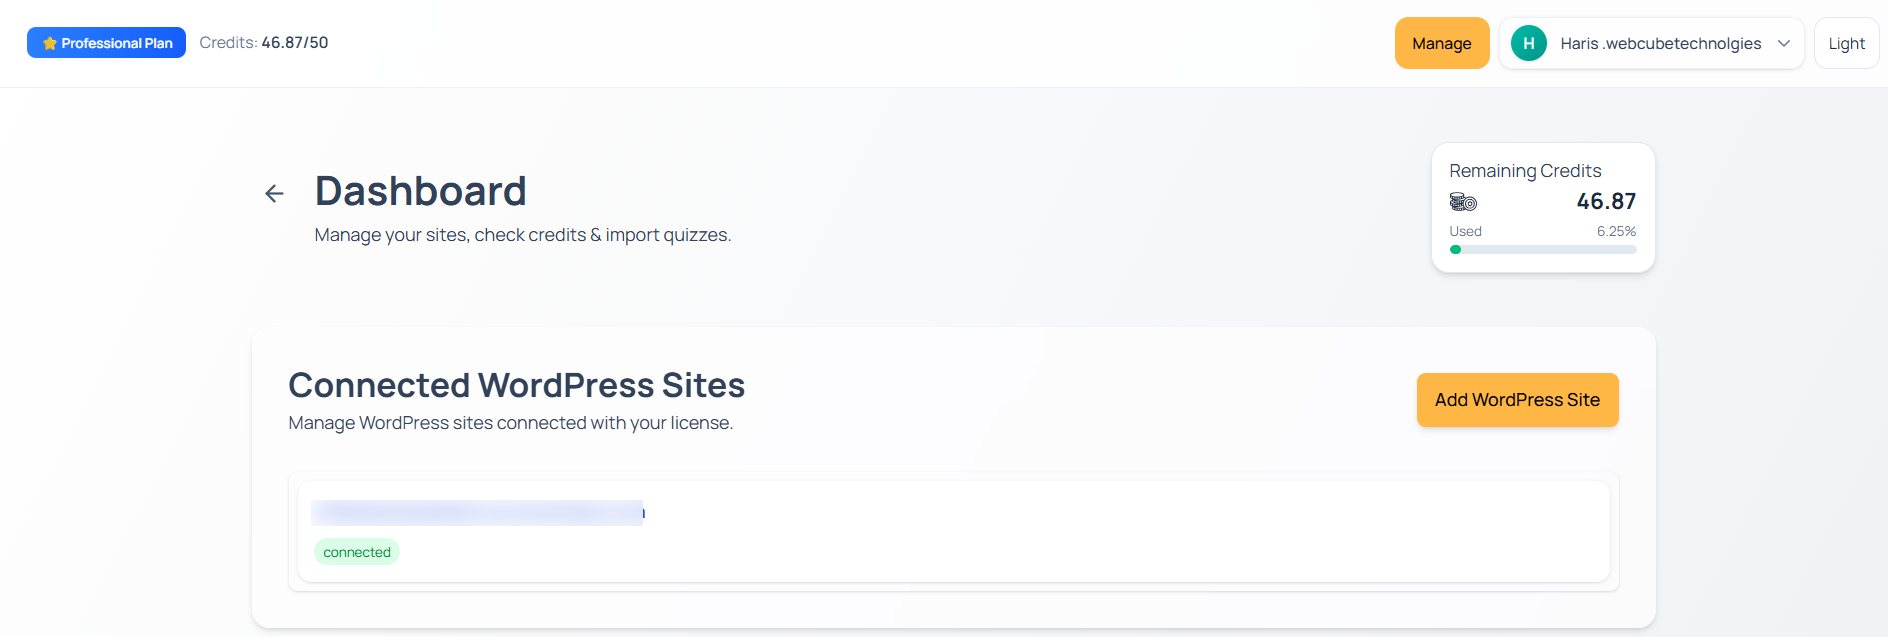Click the Professional Plan badge label
1888x637 pixels.
tap(117, 43)
